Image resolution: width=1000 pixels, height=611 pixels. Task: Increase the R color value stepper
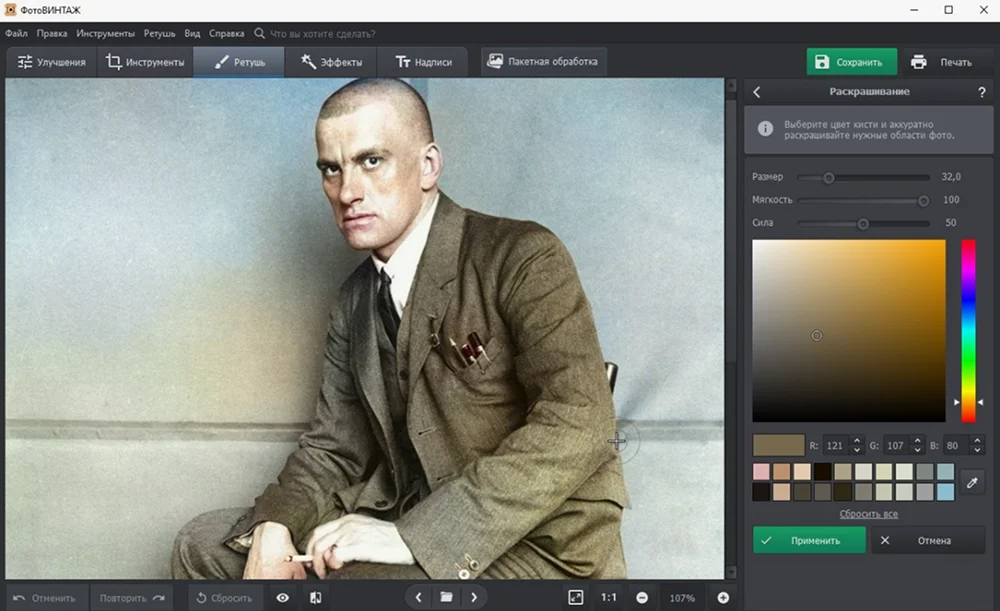coord(857,440)
